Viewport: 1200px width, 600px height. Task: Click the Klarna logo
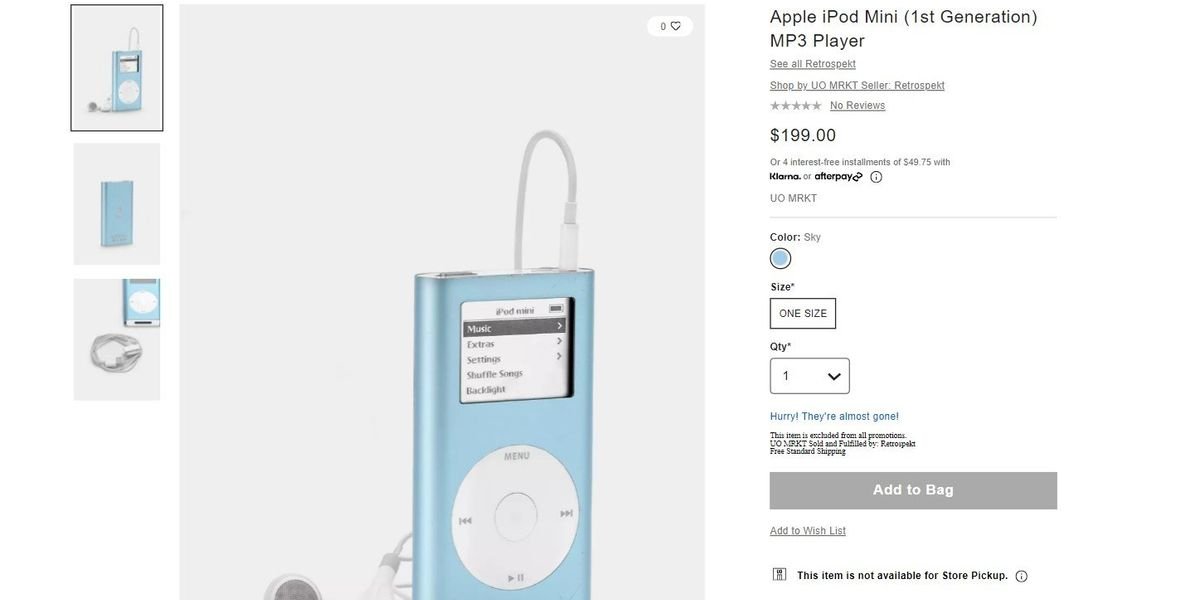pos(785,177)
